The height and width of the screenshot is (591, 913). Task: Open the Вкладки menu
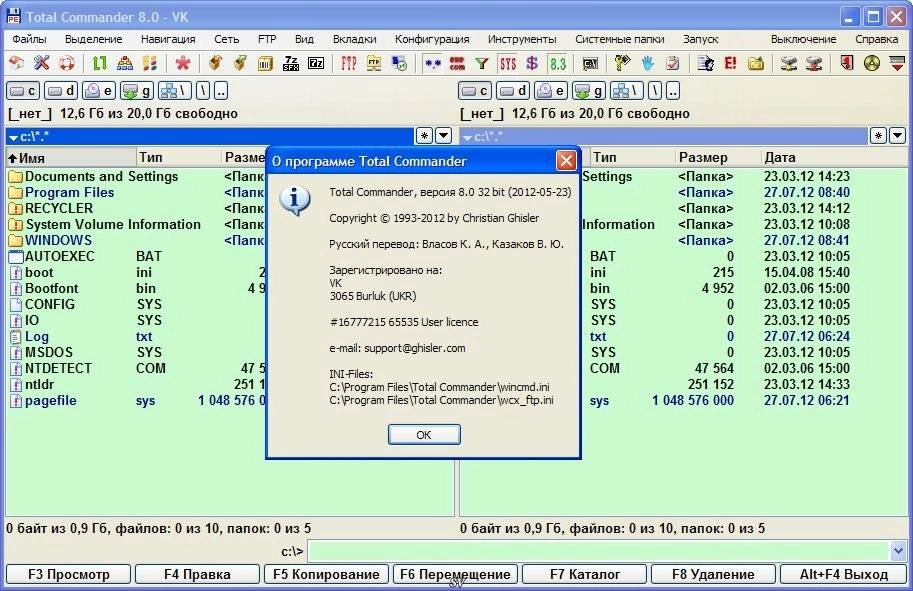[355, 39]
